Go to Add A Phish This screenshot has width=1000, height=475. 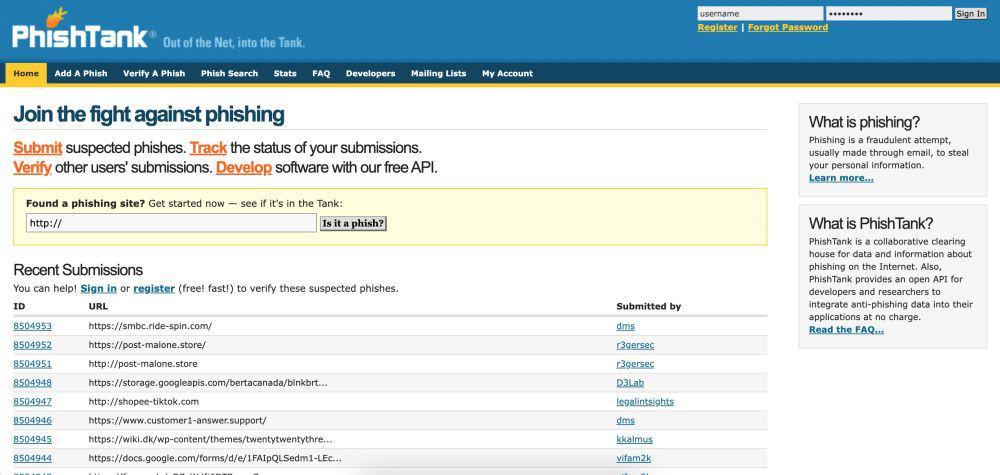[x=81, y=73]
